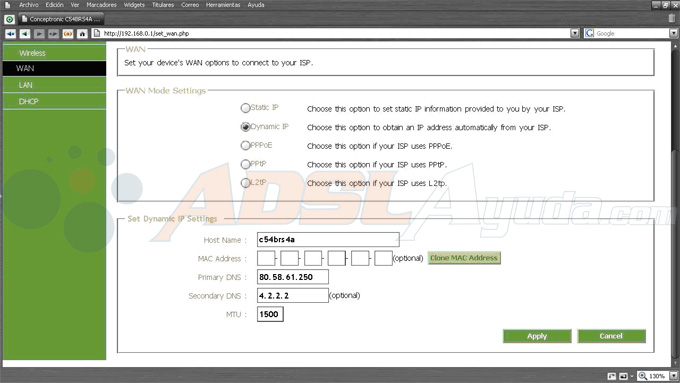The height and width of the screenshot is (383, 680).
Task: Expand the address bar history dropdown
Action: [575, 33]
